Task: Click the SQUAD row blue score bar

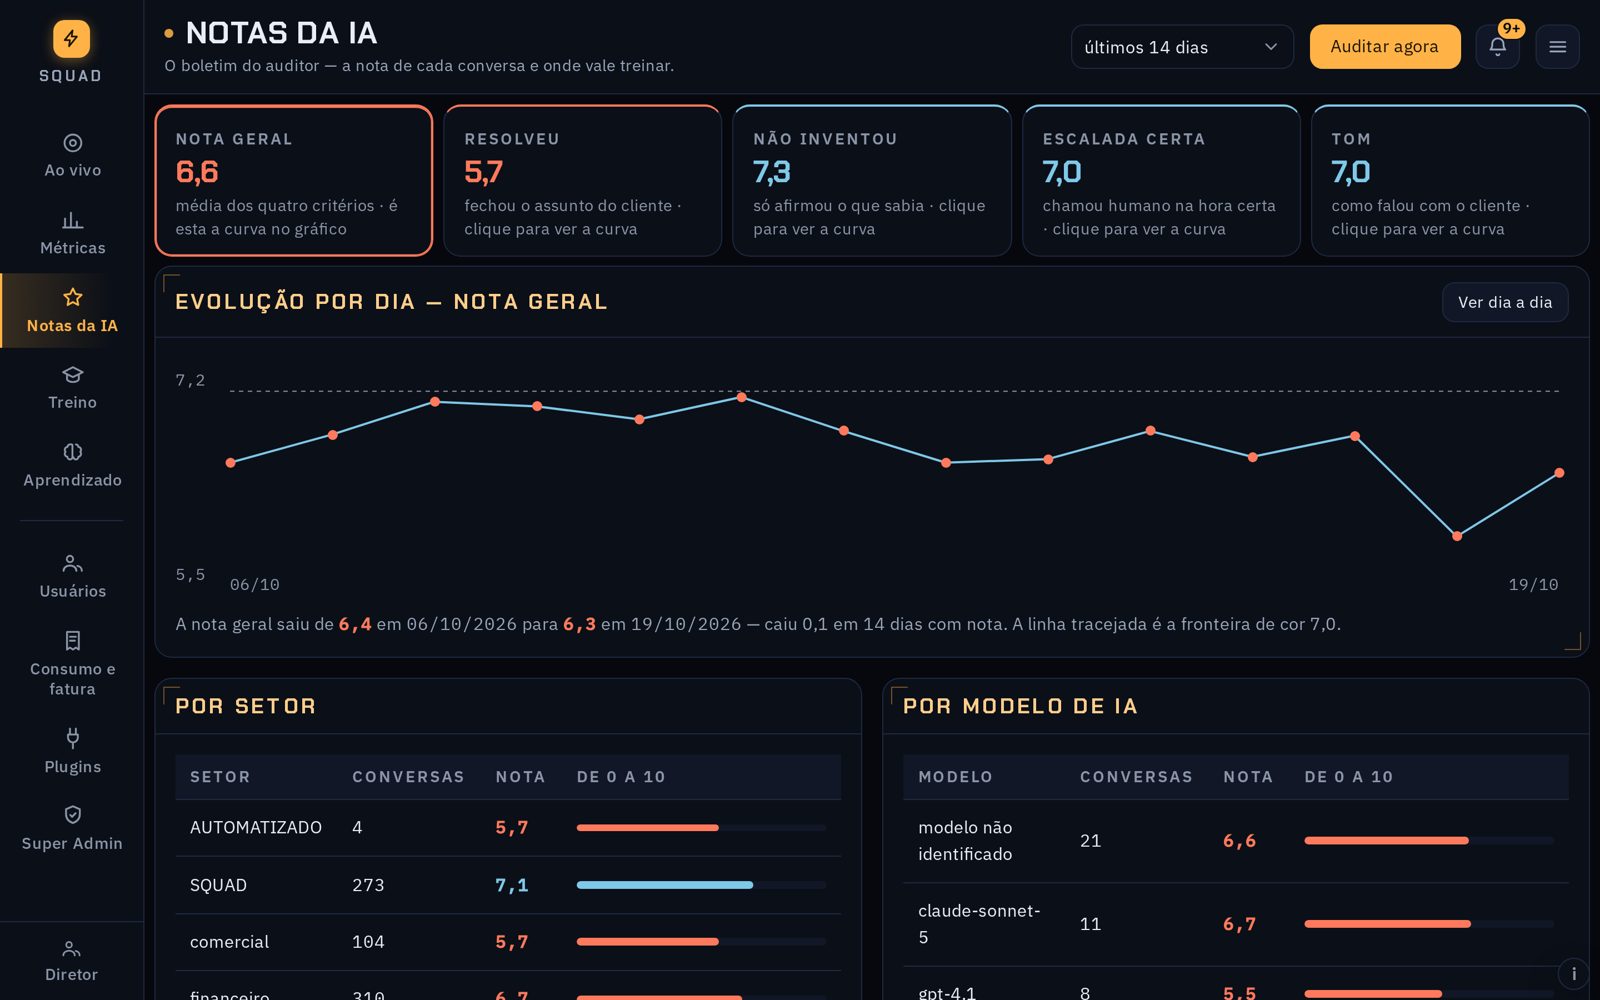Action: (664, 885)
